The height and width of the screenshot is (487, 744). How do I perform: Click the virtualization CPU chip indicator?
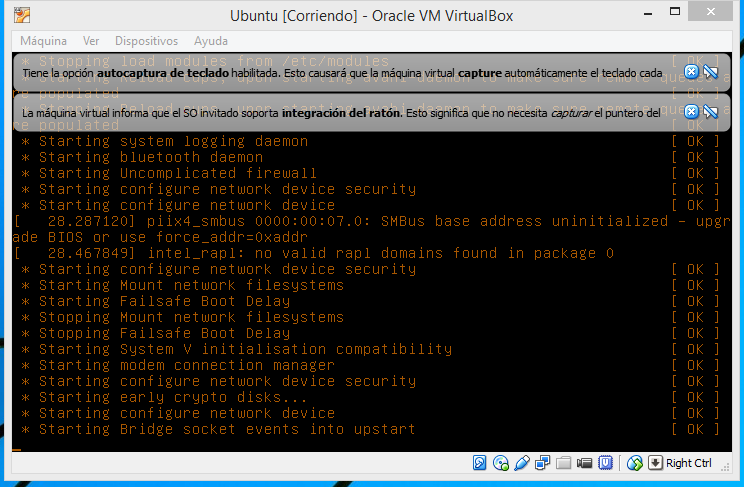click(x=605, y=463)
